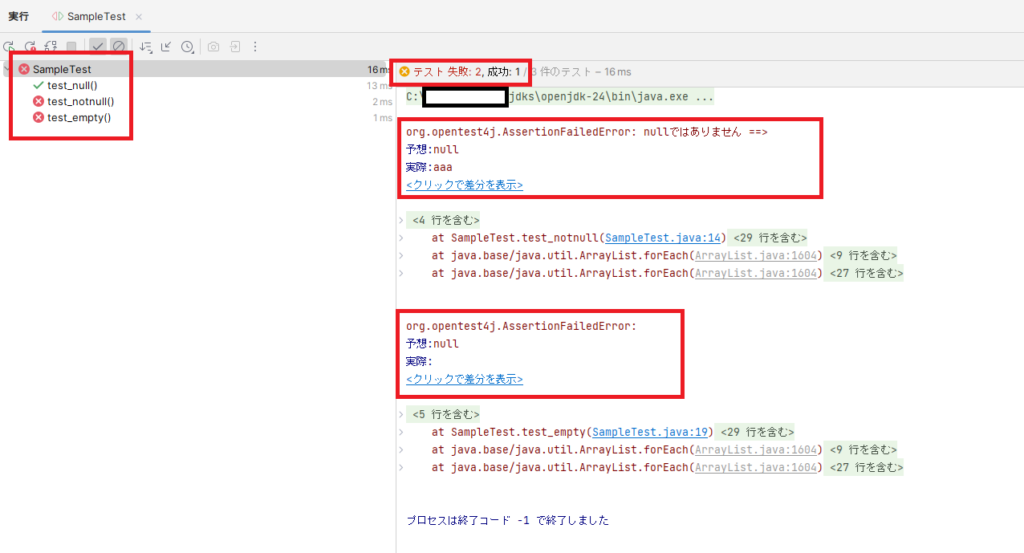Viewport: 1024px width, 553px height.
Task: Close the SampleTest tab
Action: click(x=138, y=16)
